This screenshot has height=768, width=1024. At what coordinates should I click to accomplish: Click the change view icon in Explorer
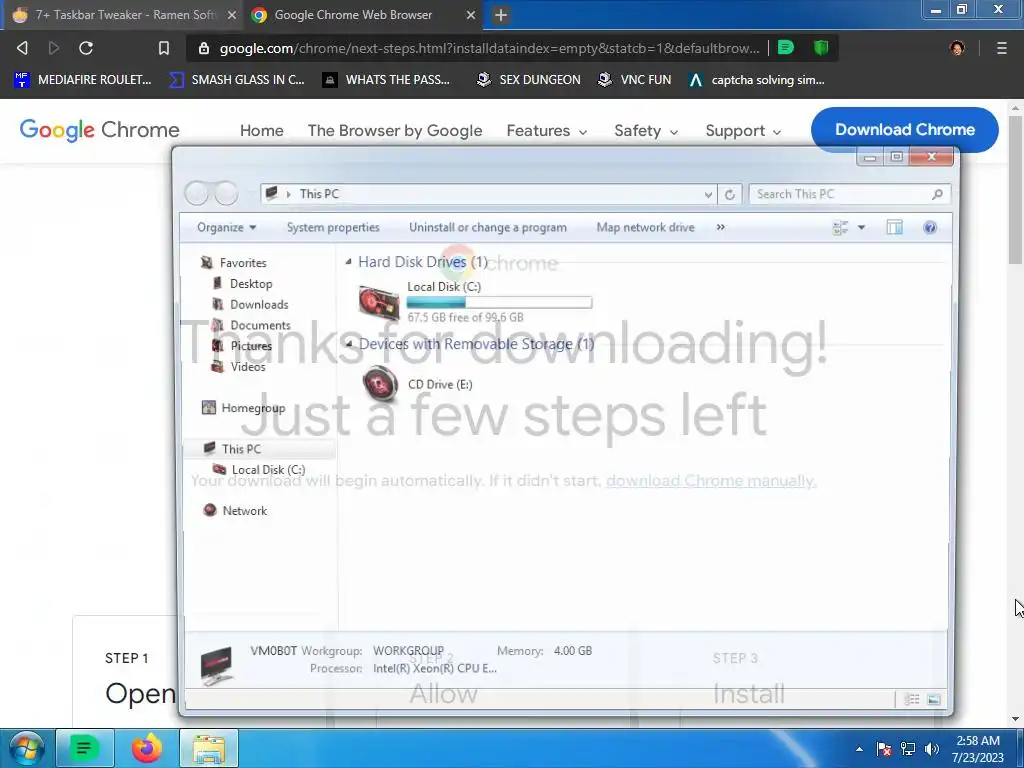tap(840, 227)
